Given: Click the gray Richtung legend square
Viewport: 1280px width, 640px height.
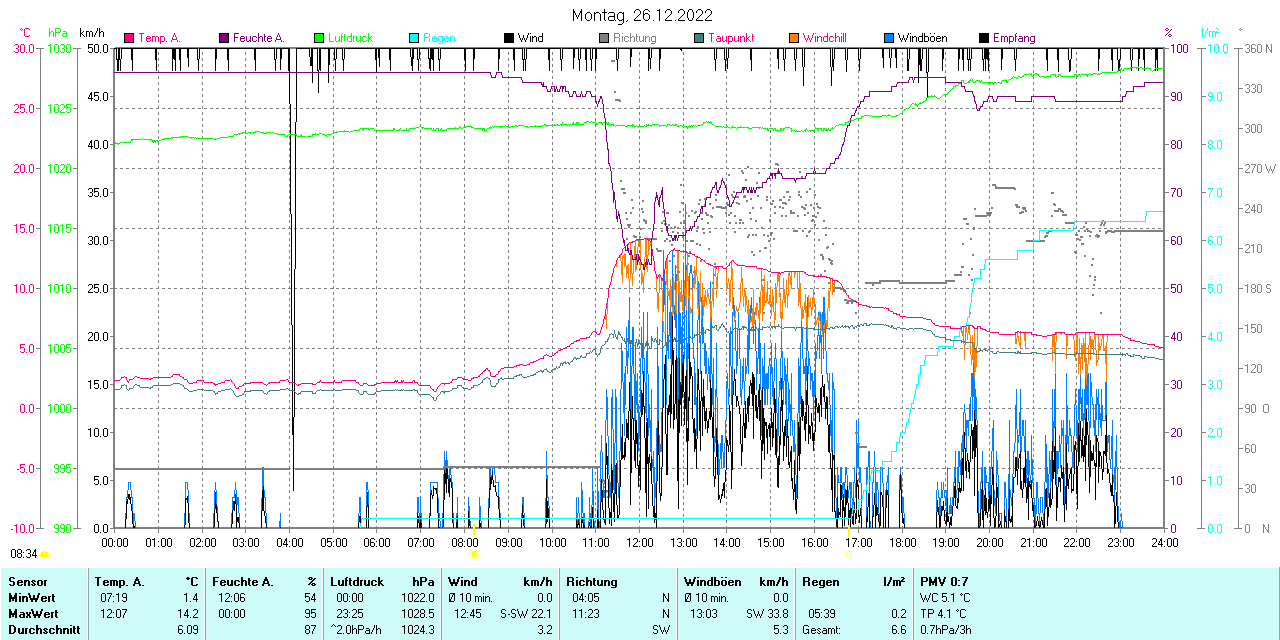Looking at the screenshot, I should [604, 38].
